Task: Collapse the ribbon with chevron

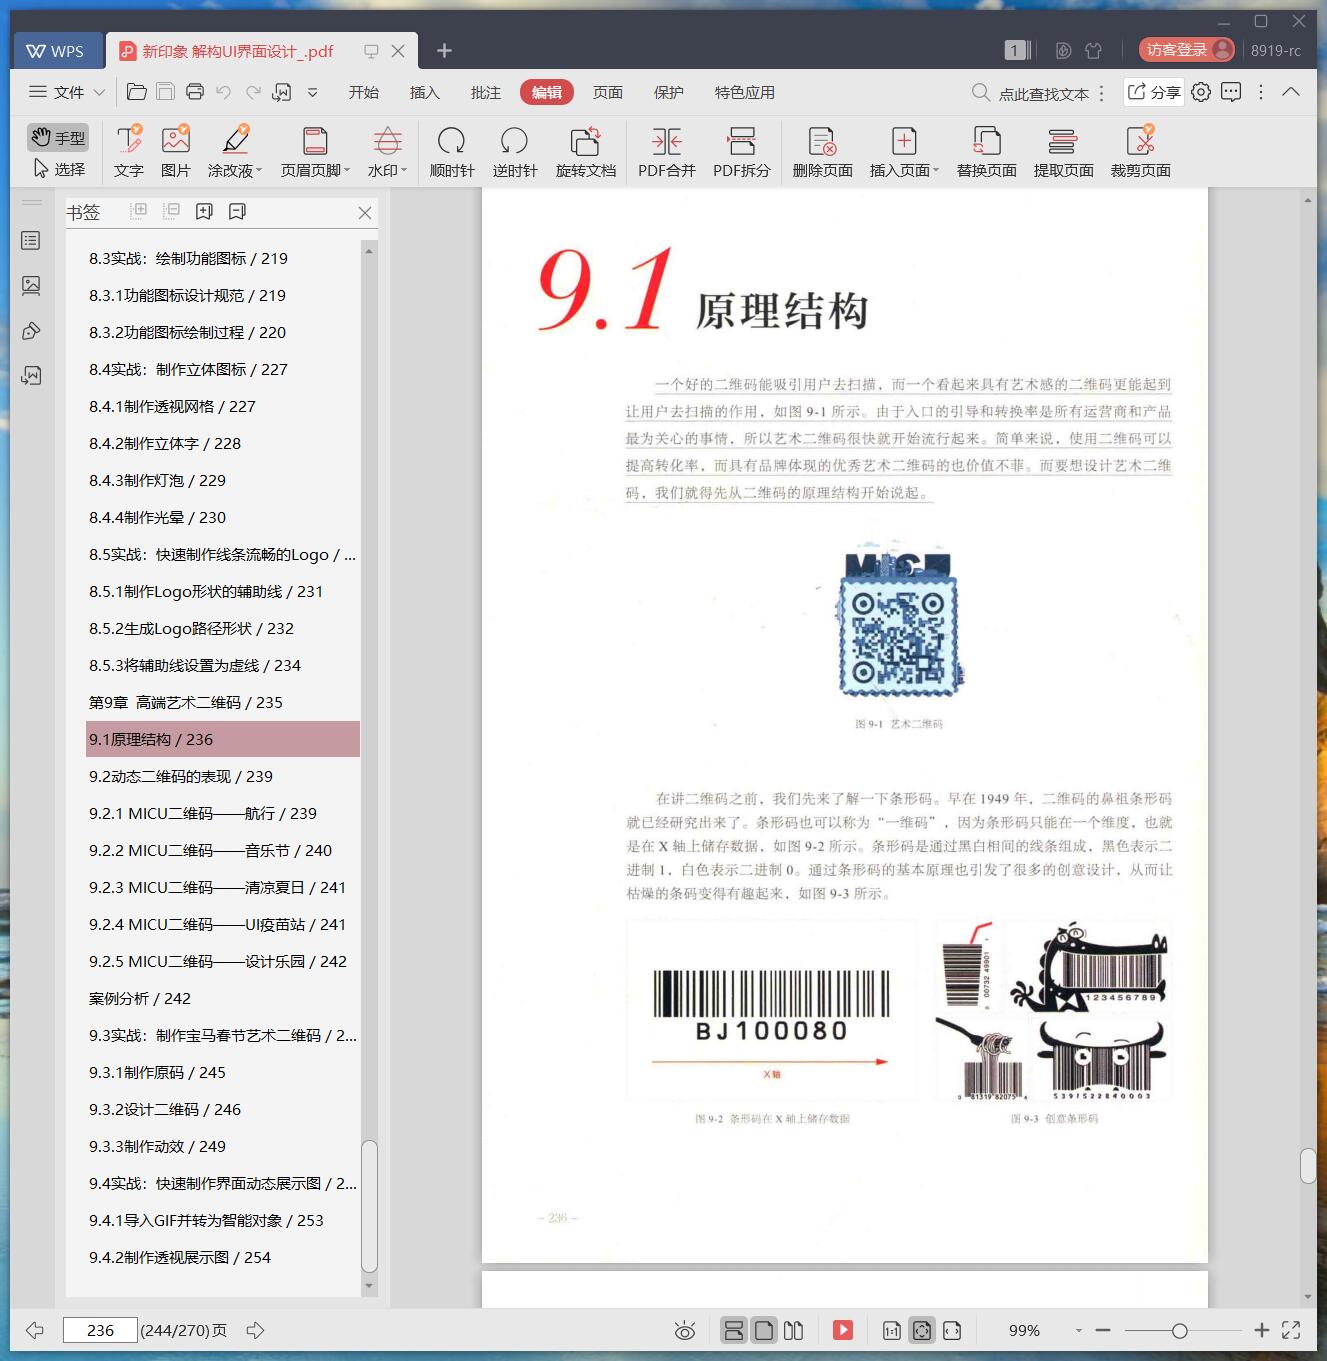Action: click(x=1291, y=92)
